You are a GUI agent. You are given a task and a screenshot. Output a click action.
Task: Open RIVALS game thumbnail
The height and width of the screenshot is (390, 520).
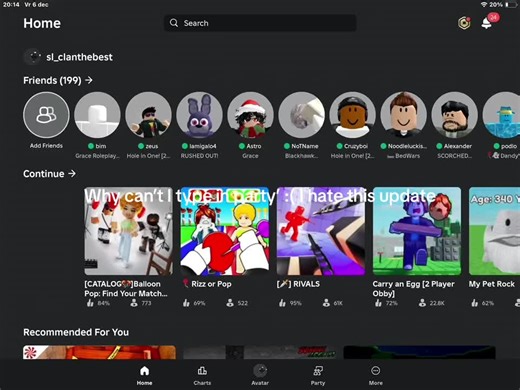tap(321, 231)
